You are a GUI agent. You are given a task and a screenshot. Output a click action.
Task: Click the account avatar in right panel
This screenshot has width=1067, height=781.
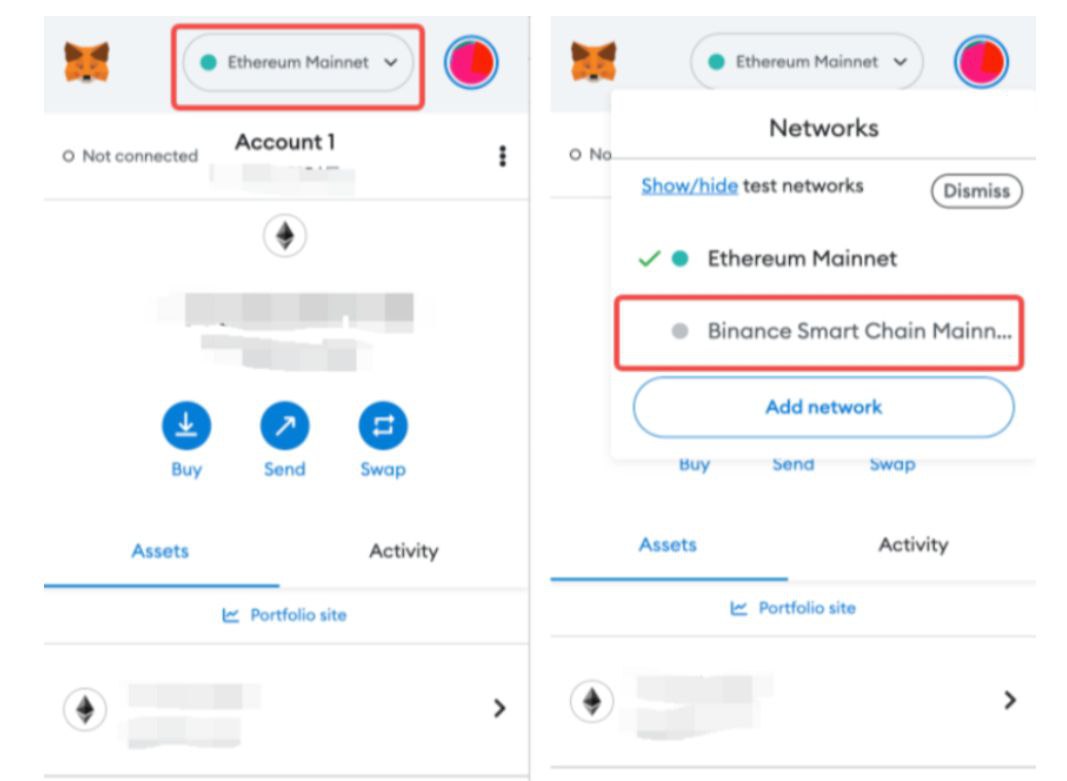pos(981,62)
